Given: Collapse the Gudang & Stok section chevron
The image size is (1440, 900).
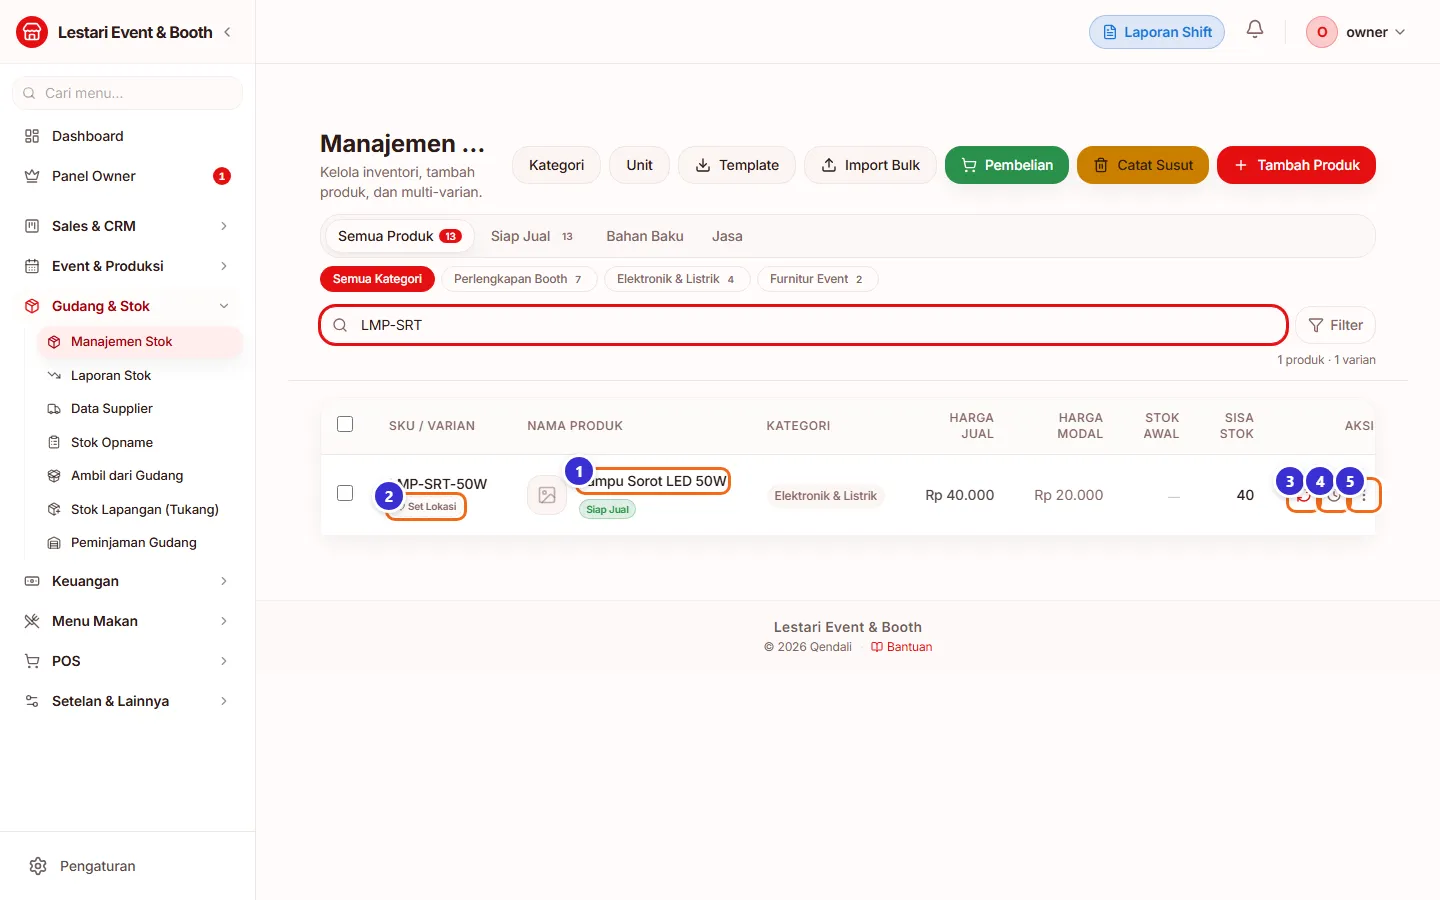Looking at the screenshot, I should (x=224, y=306).
